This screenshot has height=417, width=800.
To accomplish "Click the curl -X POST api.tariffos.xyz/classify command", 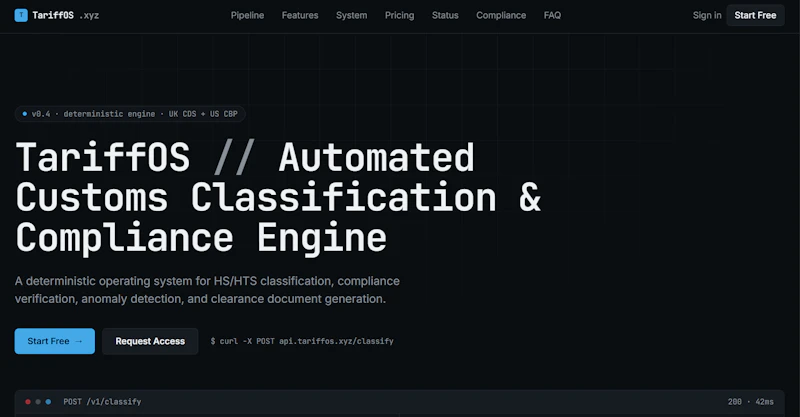I will pos(302,341).
